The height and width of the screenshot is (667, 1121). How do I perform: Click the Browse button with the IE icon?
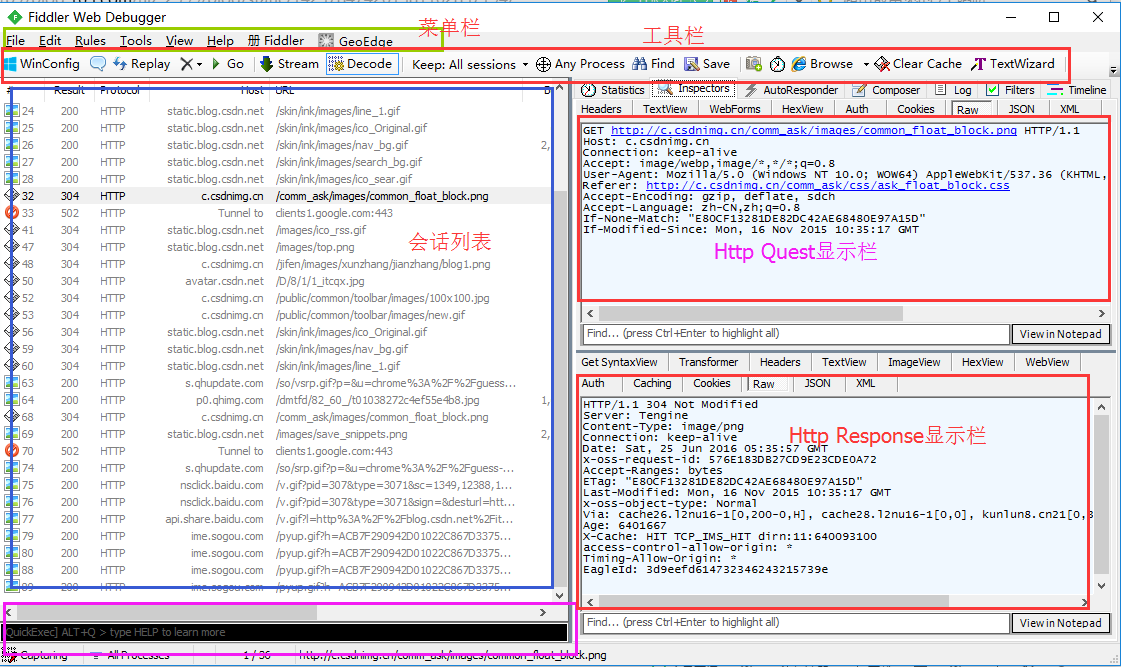(x=822, y=64)
